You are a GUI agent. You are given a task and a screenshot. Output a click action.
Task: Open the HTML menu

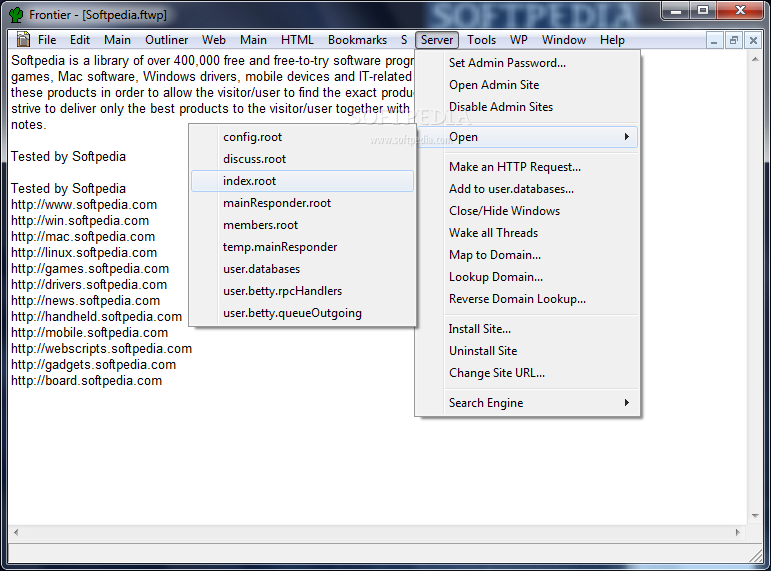[x=297, y=40]
